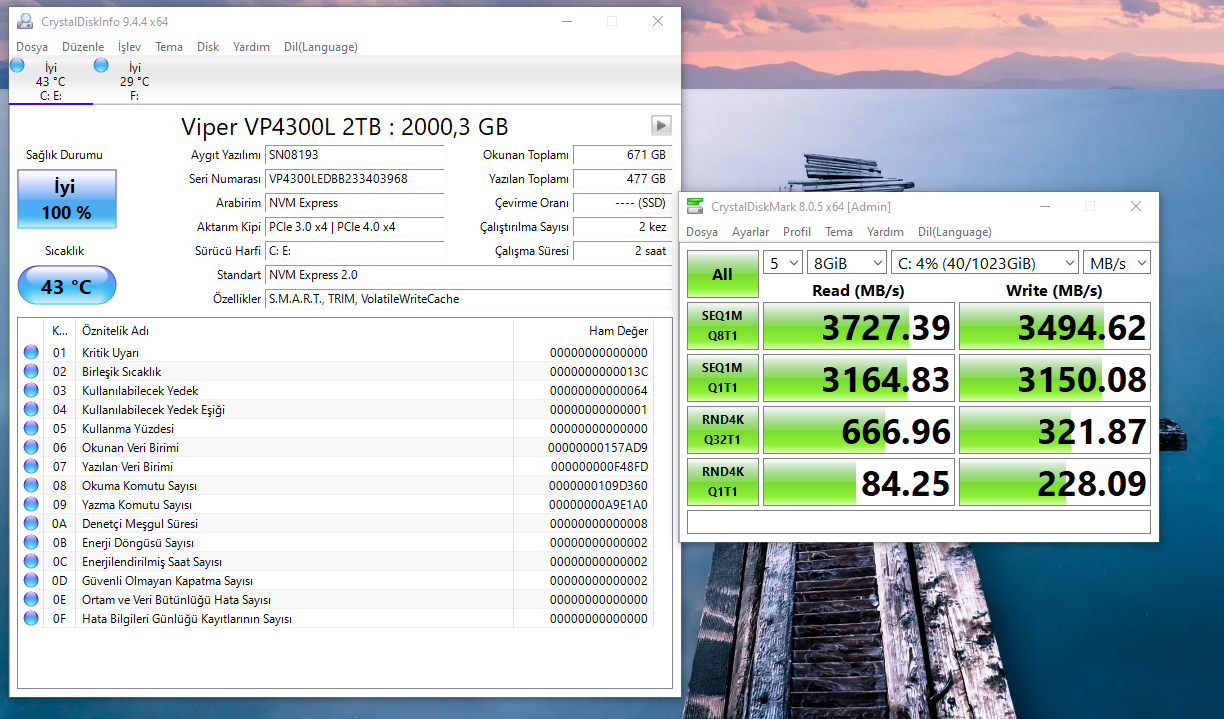The height and width of the screenshot is (719, 1224).
Task: Click RND4K Q32T1 write result bar 321.87
Action: coord(1055,430)
